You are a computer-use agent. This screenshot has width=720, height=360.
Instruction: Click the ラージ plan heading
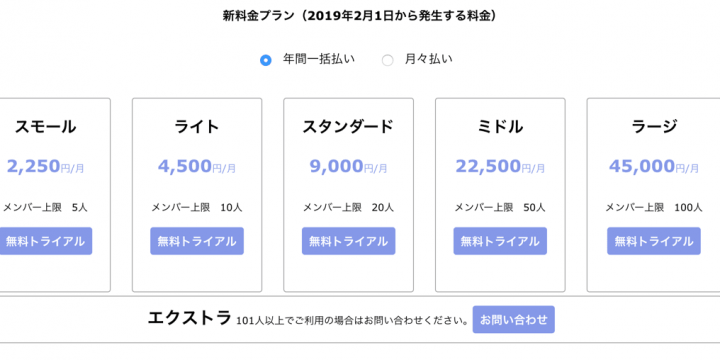point(654,127)
